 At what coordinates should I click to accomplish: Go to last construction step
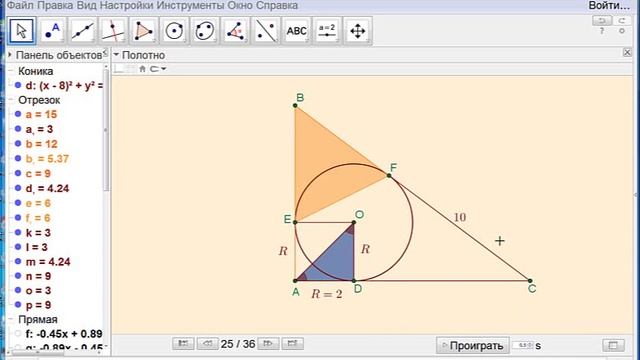(292, 344)
